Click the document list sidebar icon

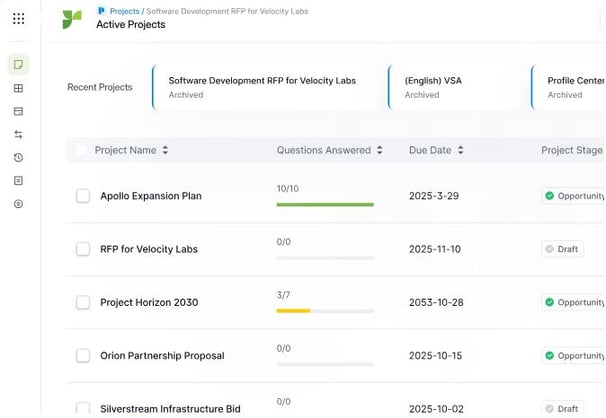click(x=18, y=180)
